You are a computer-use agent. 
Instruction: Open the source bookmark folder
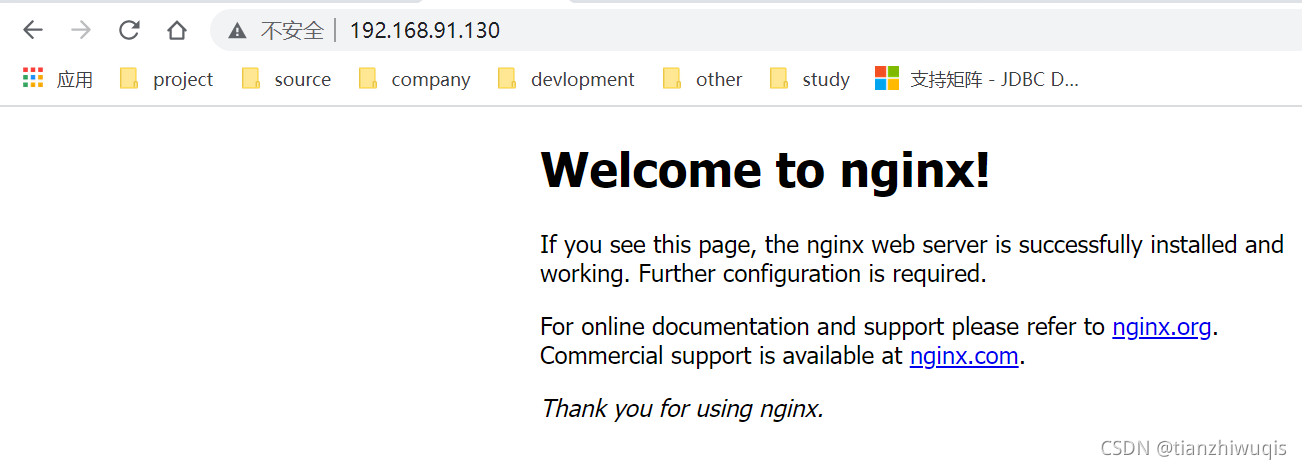(286, 79)
